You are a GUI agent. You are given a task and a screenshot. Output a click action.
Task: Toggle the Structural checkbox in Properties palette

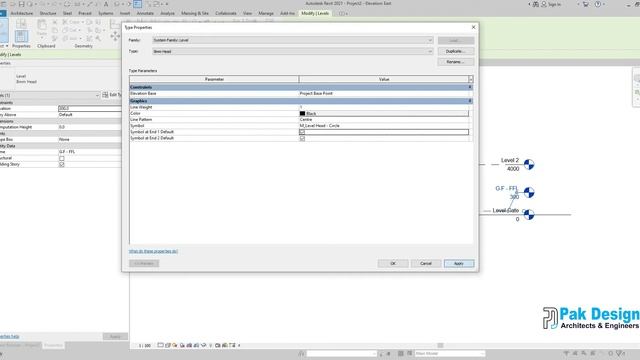click(x=62, y=158)
